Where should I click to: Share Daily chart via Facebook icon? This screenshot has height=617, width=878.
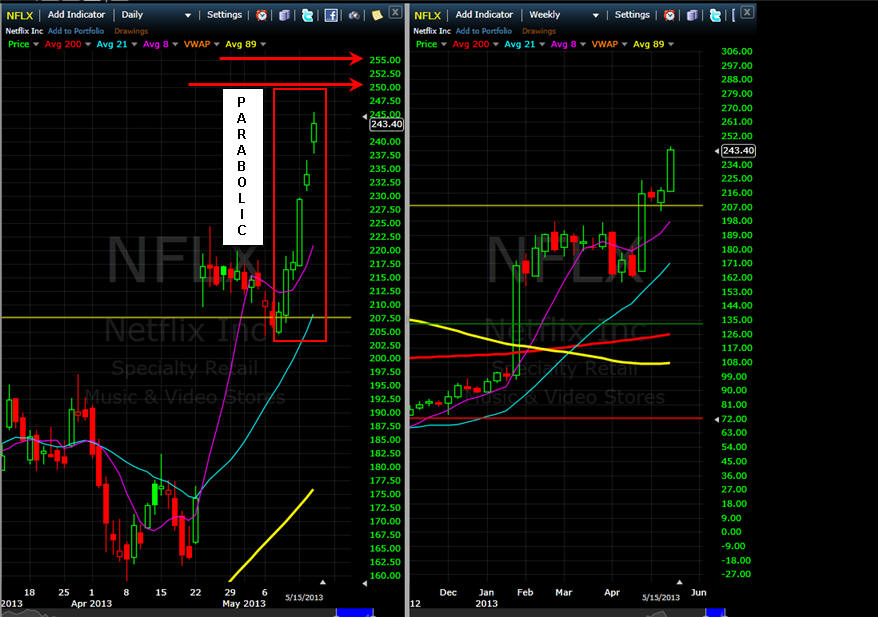(x=331, y=15)
